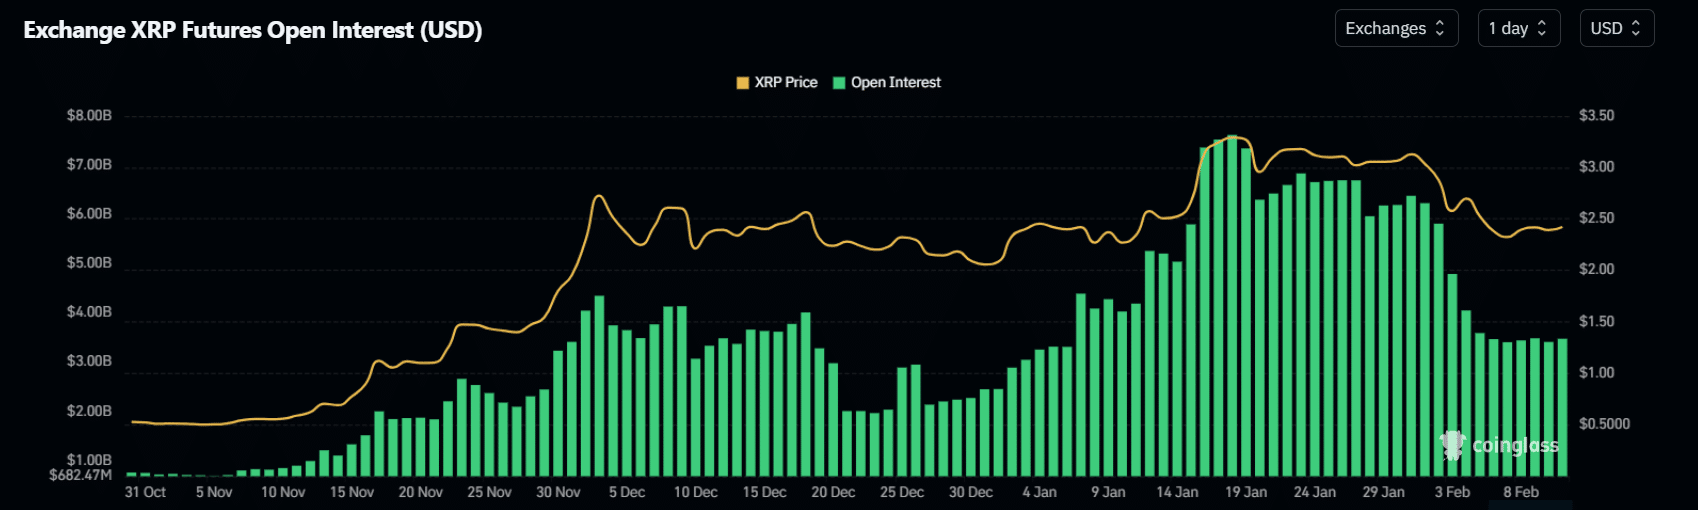The width and height of the screenshot is (1698, 510).
Task: Click the 14 Jan date label
Action: [x=1177, y=492]
